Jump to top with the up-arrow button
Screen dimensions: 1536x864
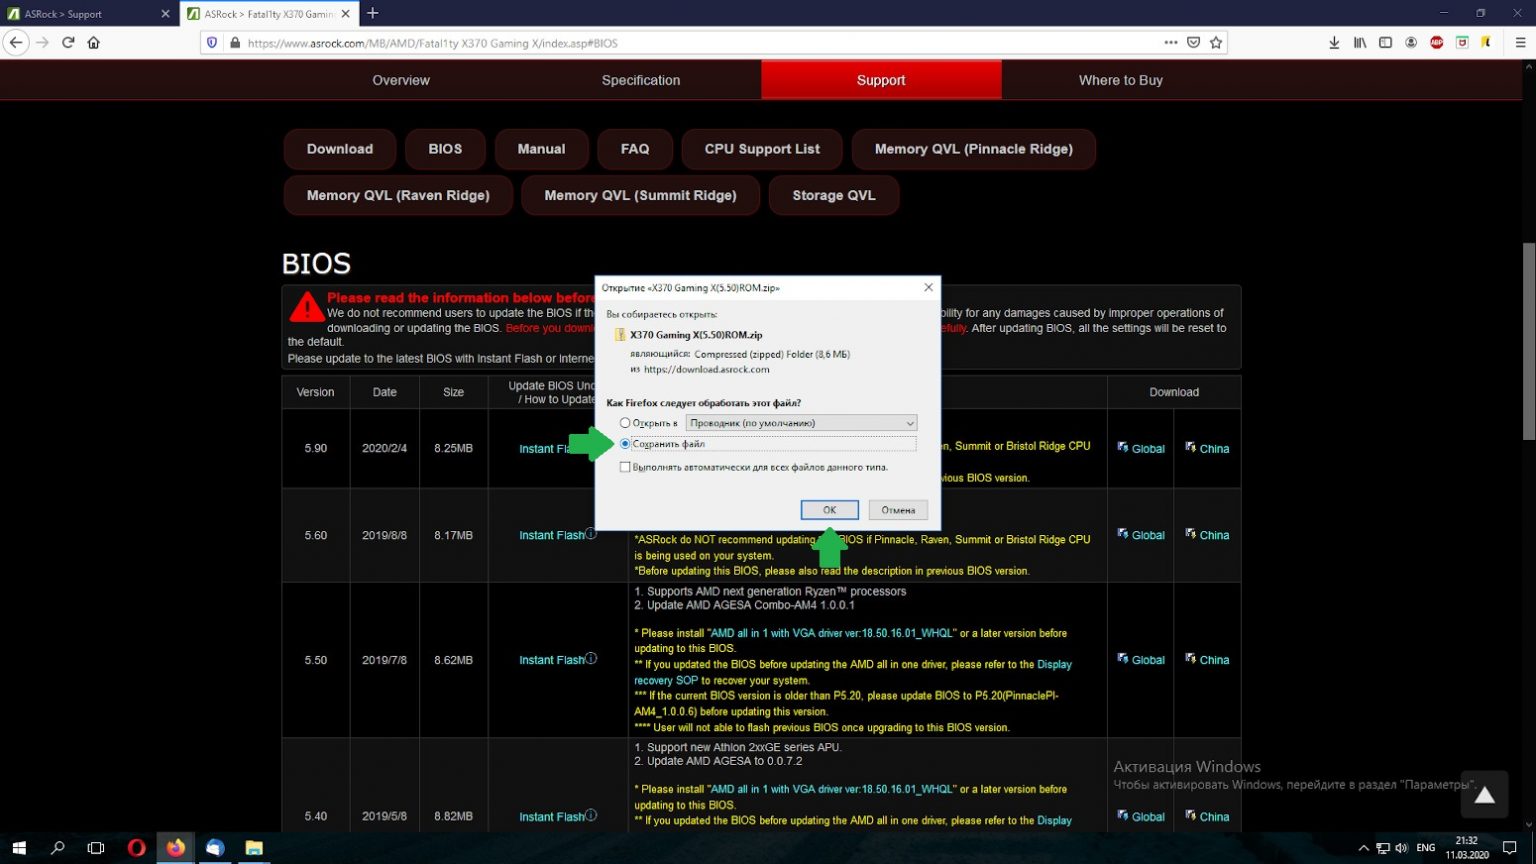pyautogui.click(x=1484, y=795)
